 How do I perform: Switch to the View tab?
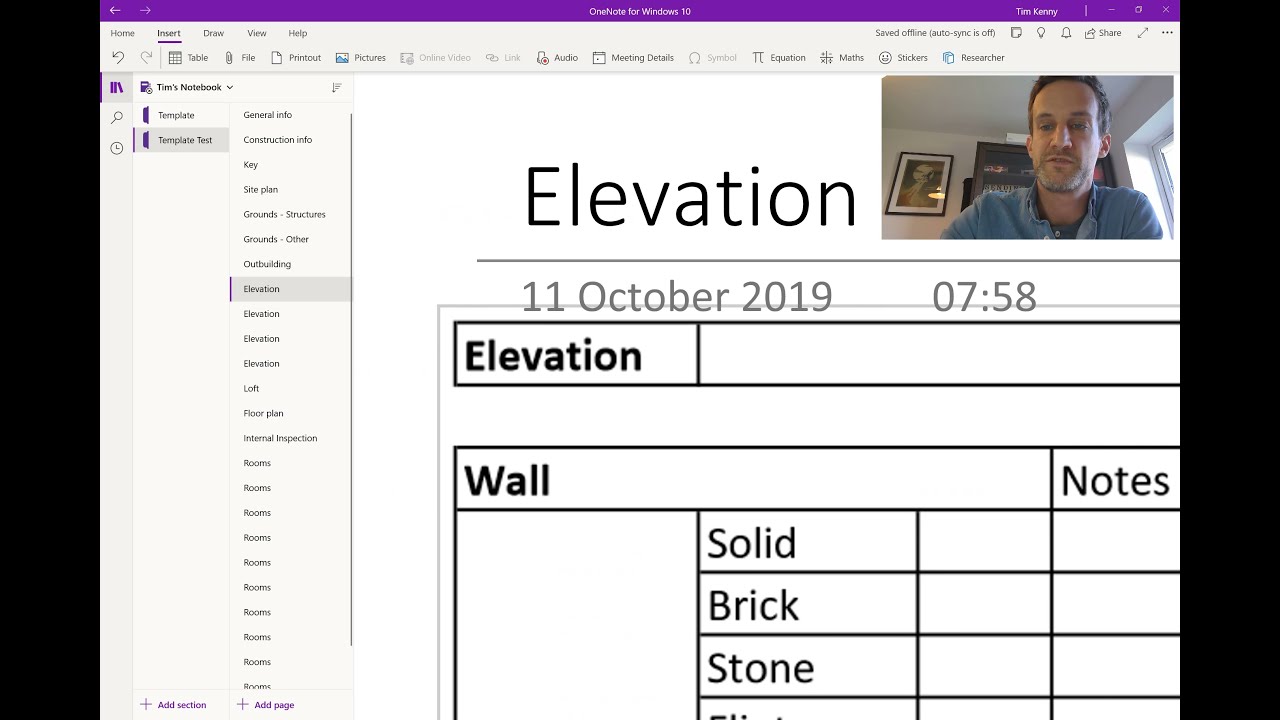coord(257,33)
